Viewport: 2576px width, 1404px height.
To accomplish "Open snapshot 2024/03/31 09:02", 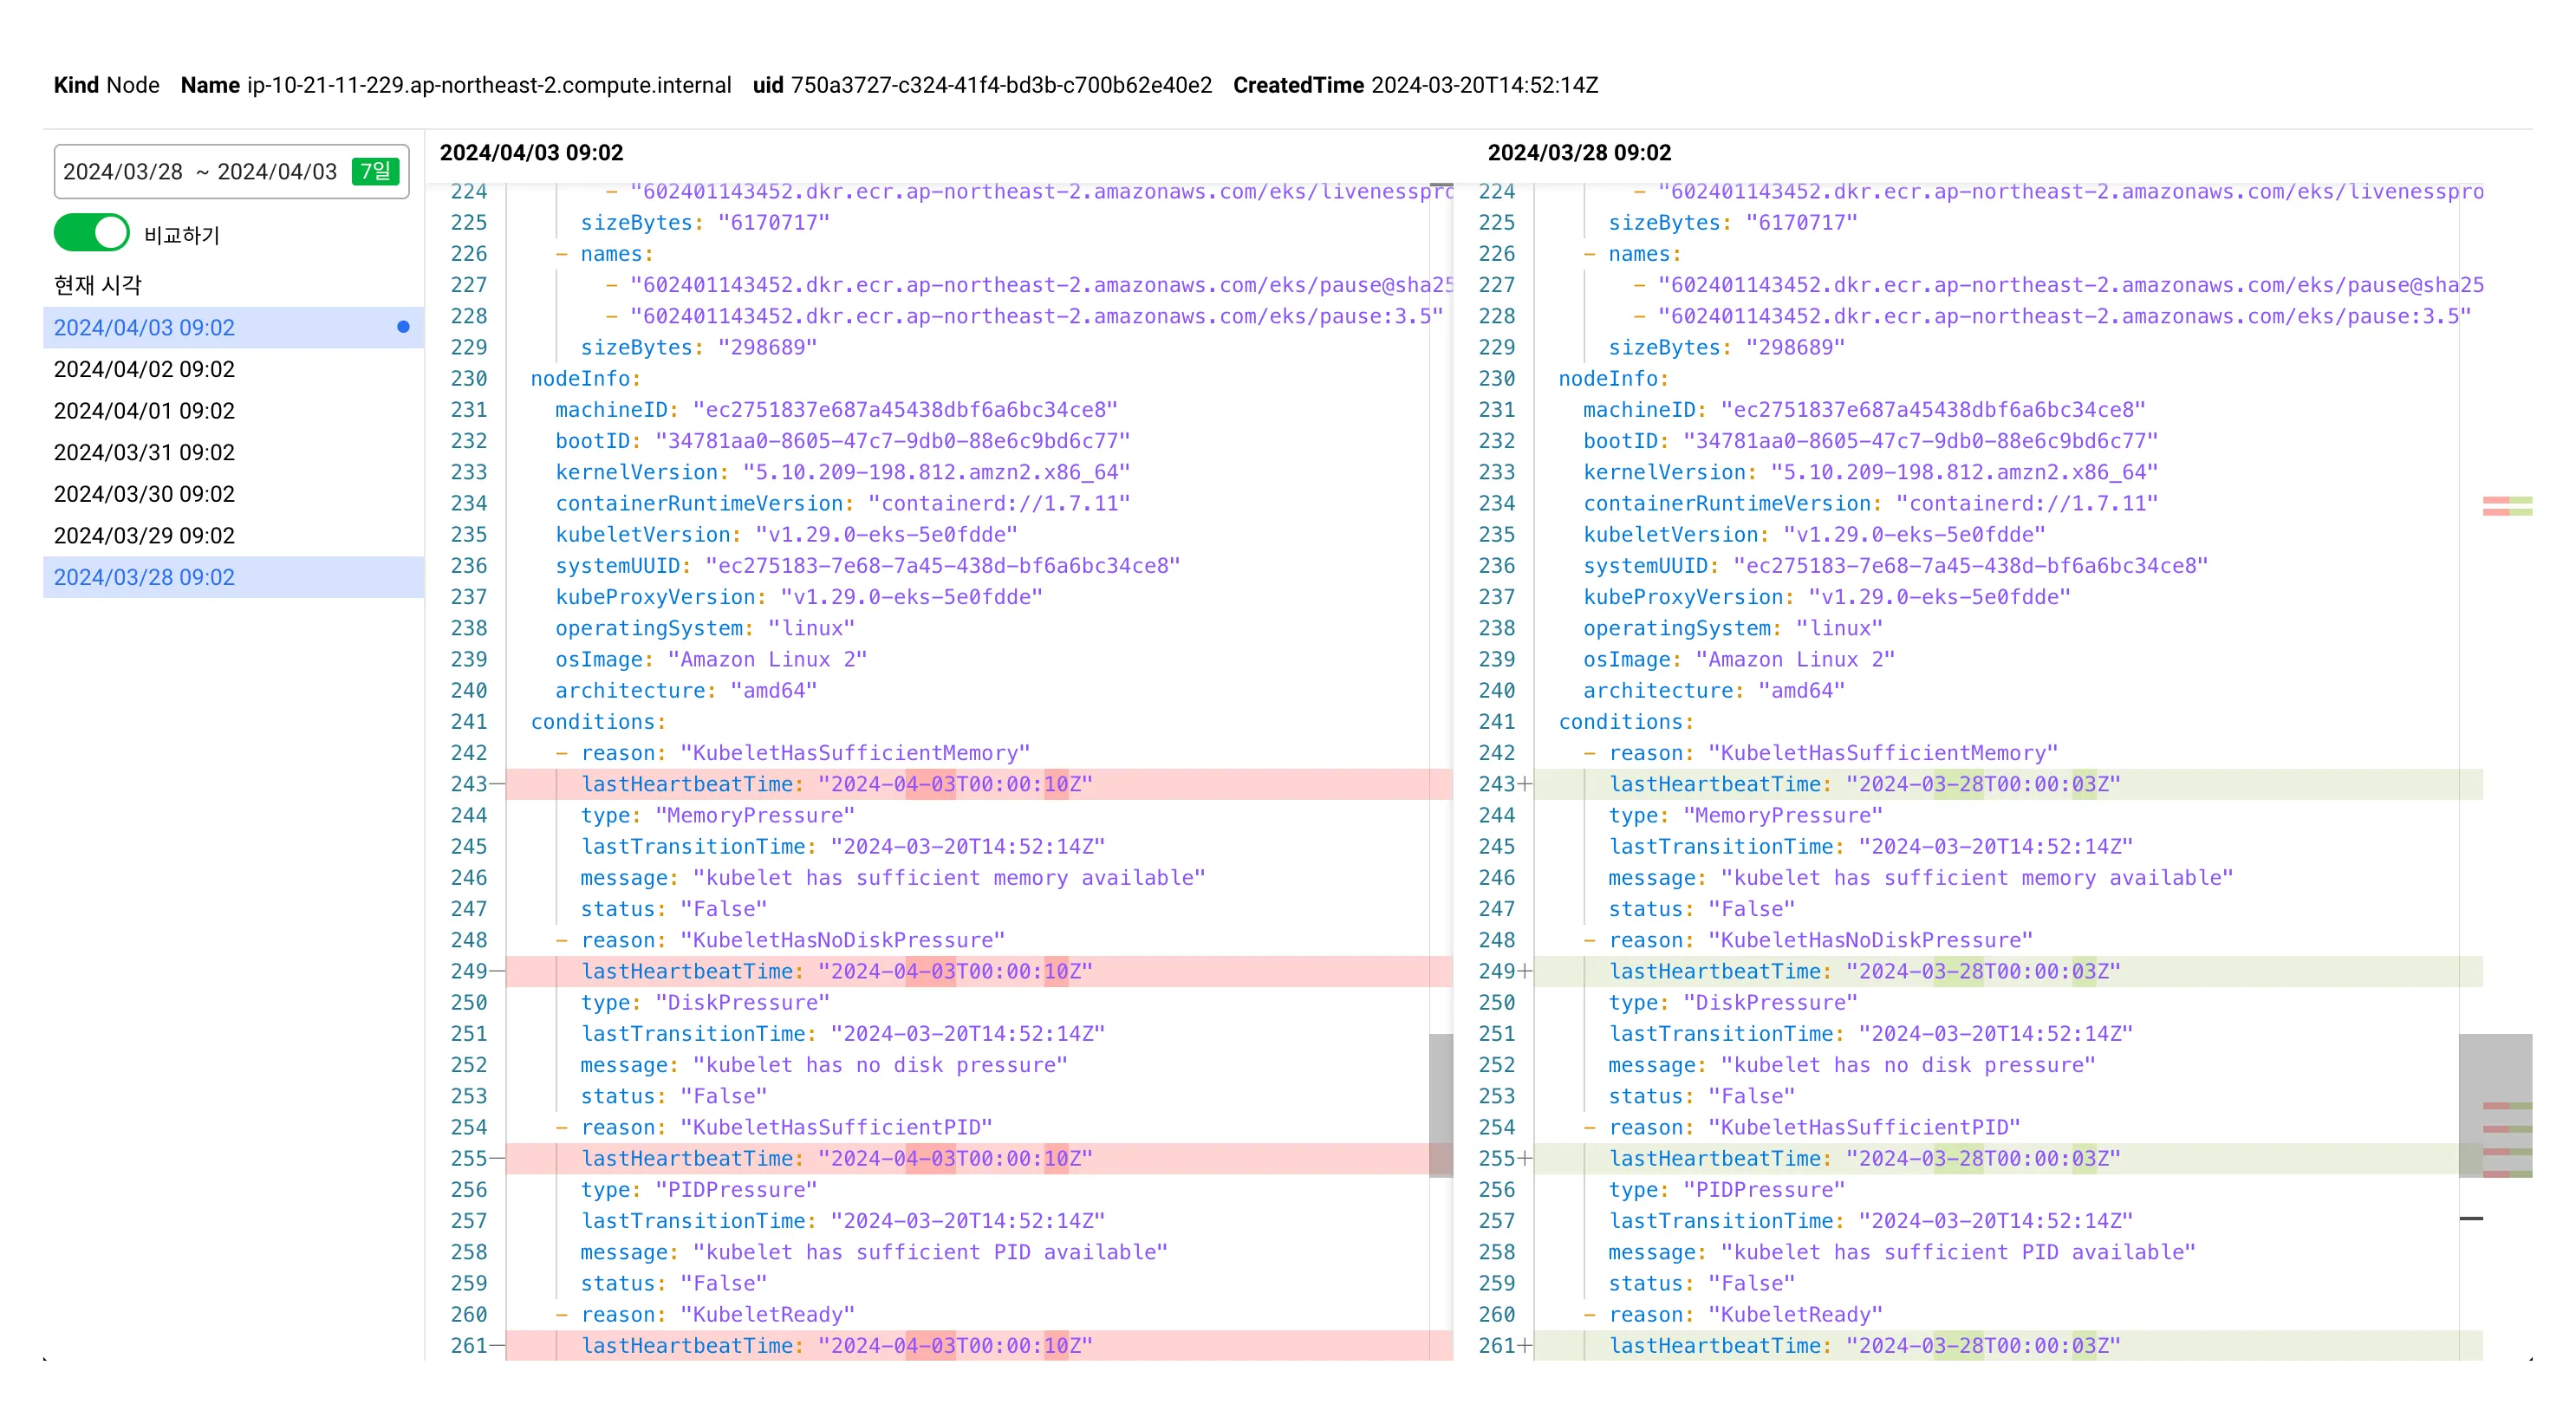I will click(x=144, y=453).
